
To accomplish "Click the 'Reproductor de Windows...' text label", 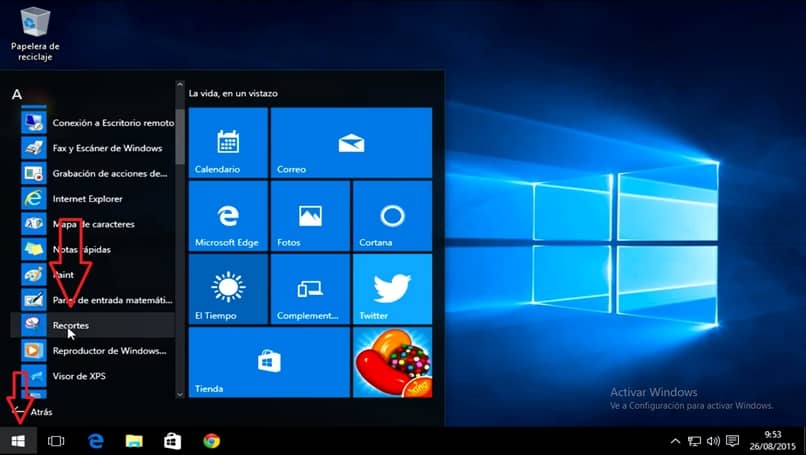I will [109, 351].
